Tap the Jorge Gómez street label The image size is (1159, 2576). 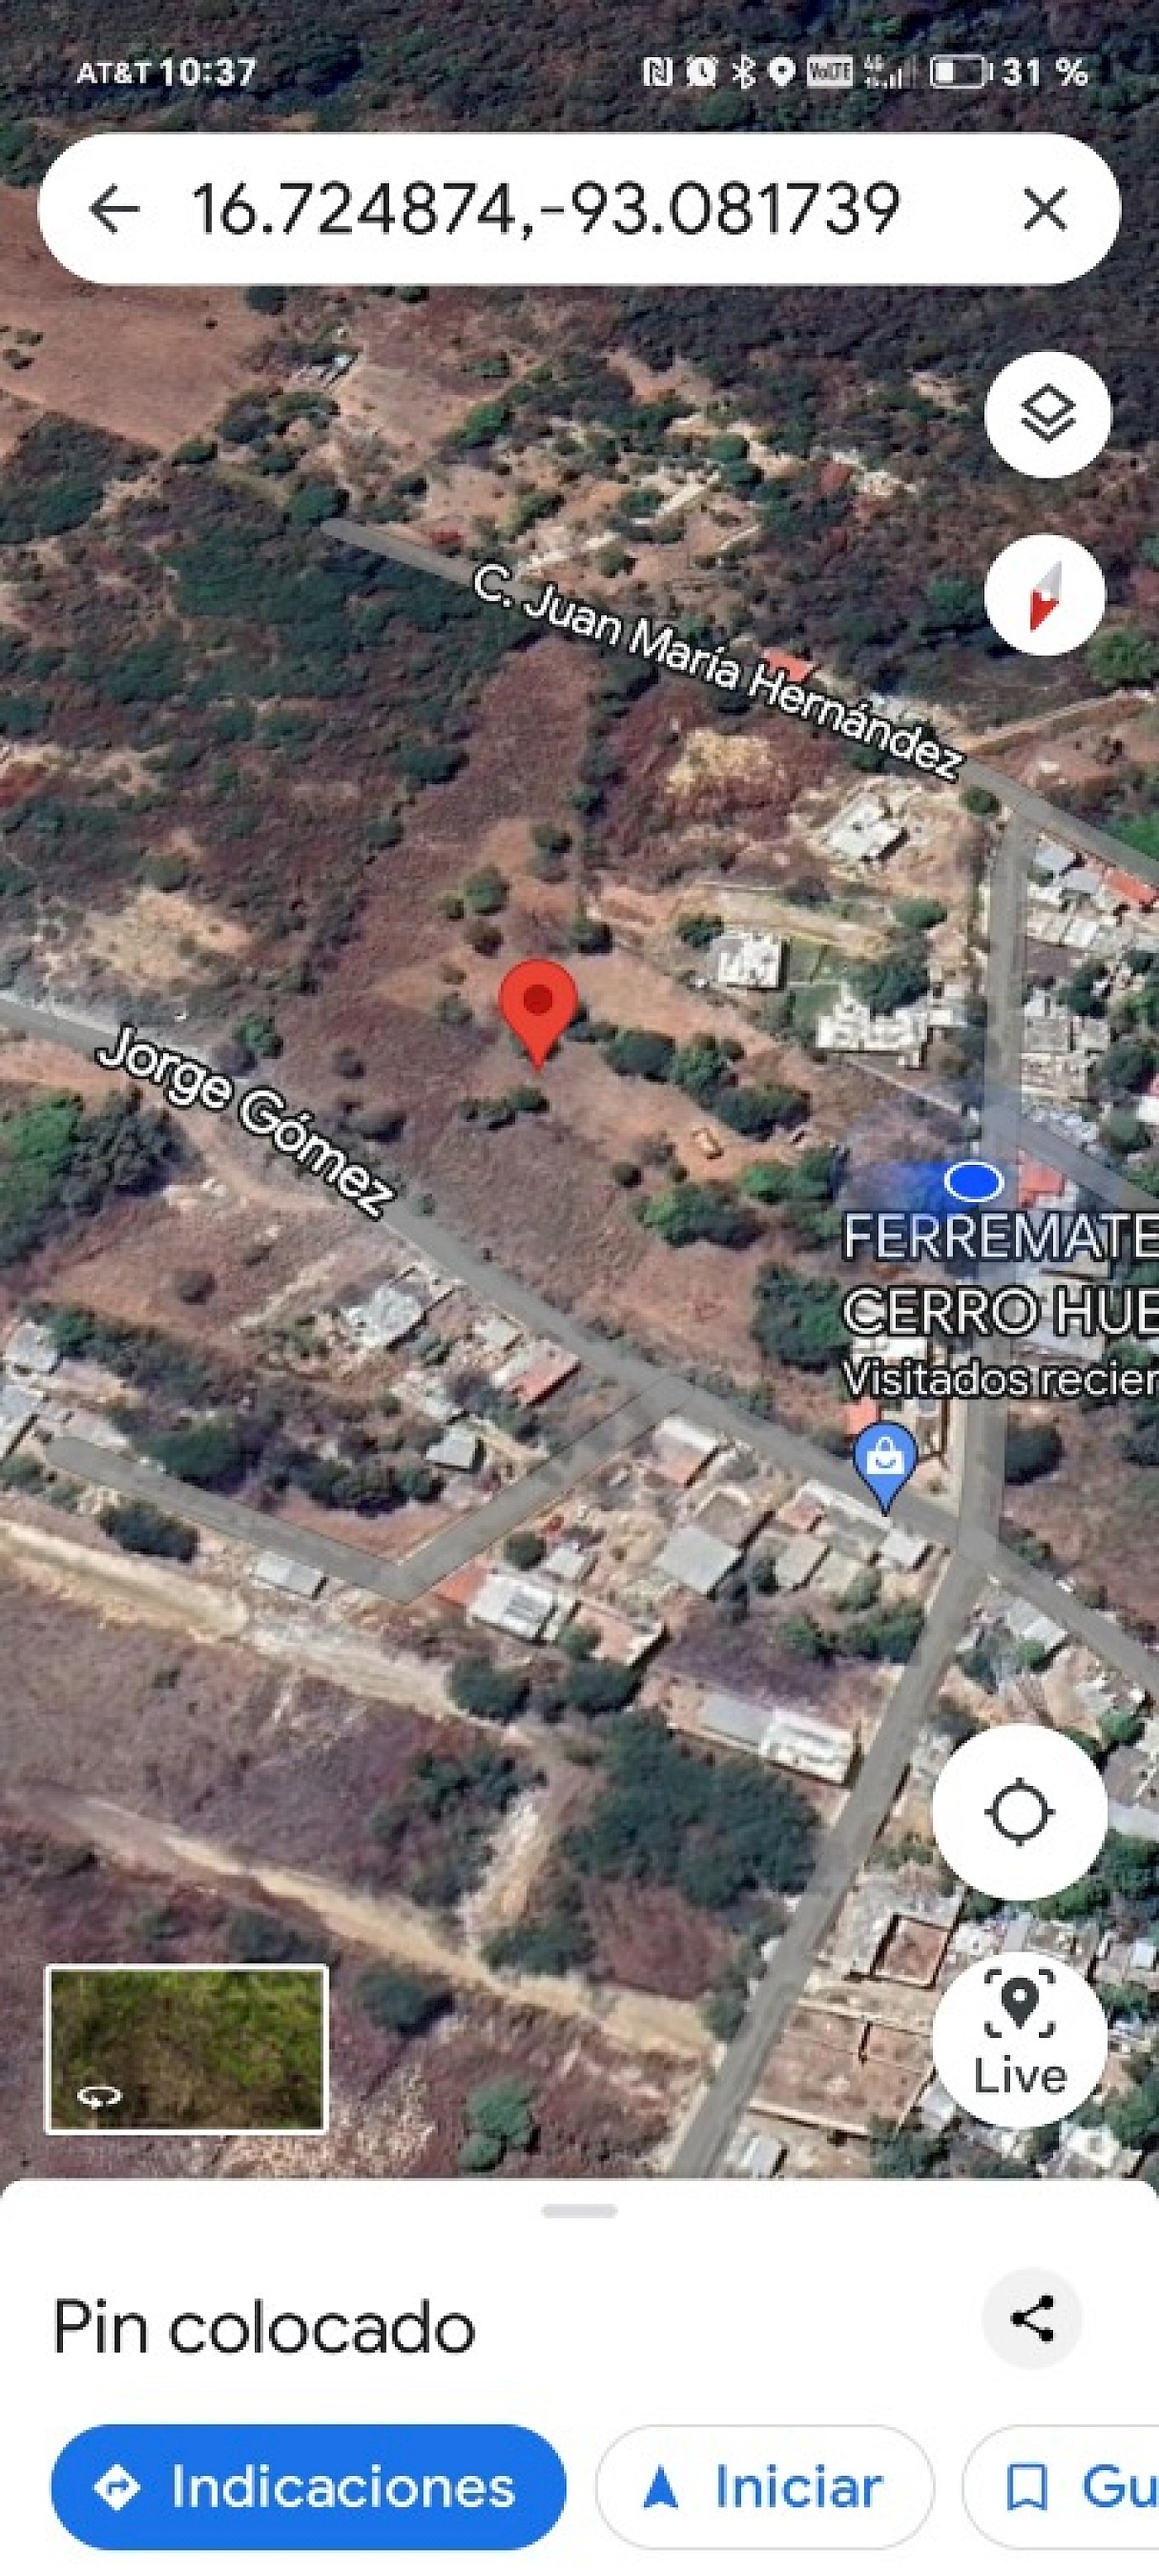click(x=247, y=1124)
